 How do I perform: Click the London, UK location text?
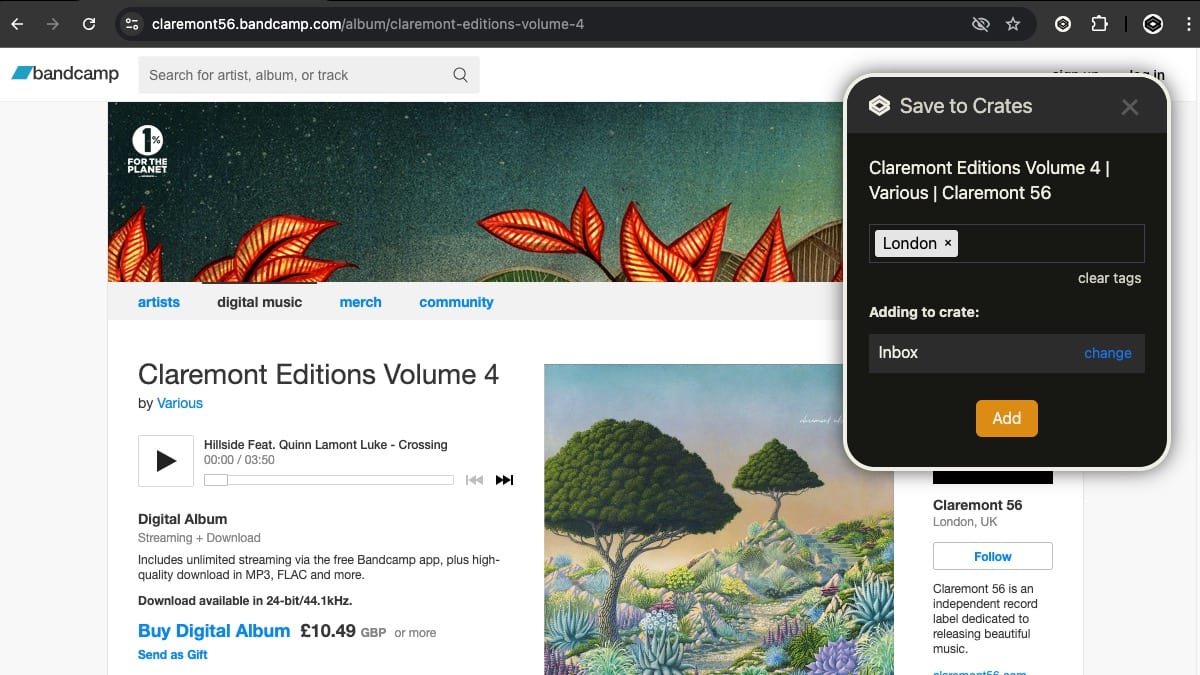coord(965,522)
